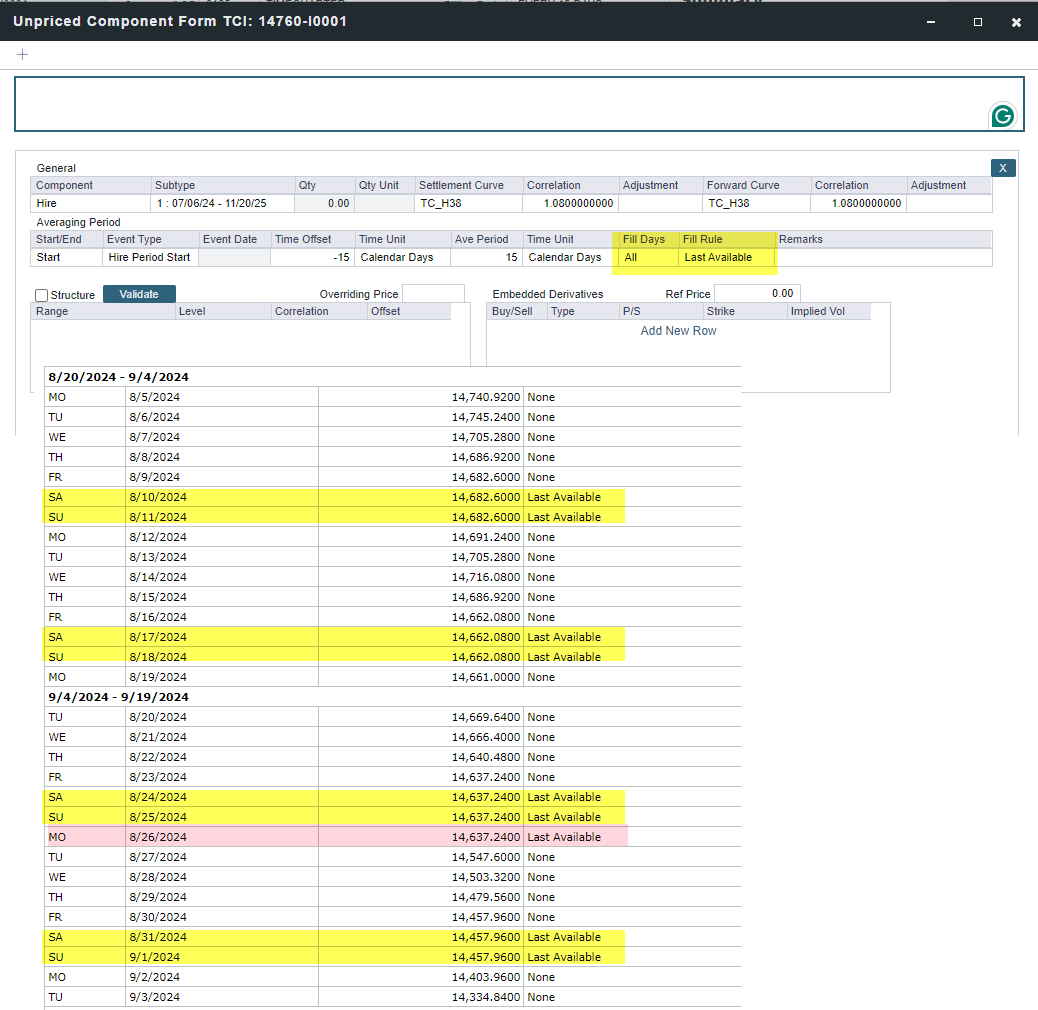1038x1010 pixels.
Task: Close the Unpriced Component Form window
Action: click(1016, 21)
